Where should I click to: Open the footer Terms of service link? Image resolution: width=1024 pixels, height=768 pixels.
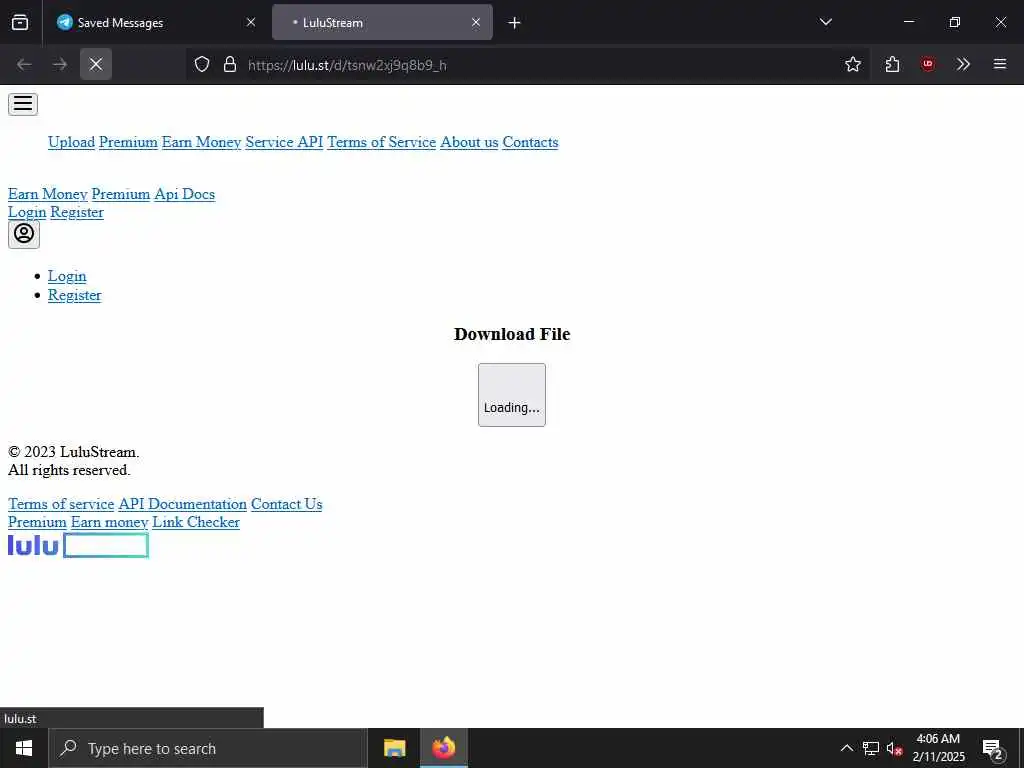pyautogui.click(x=61, y=504)
